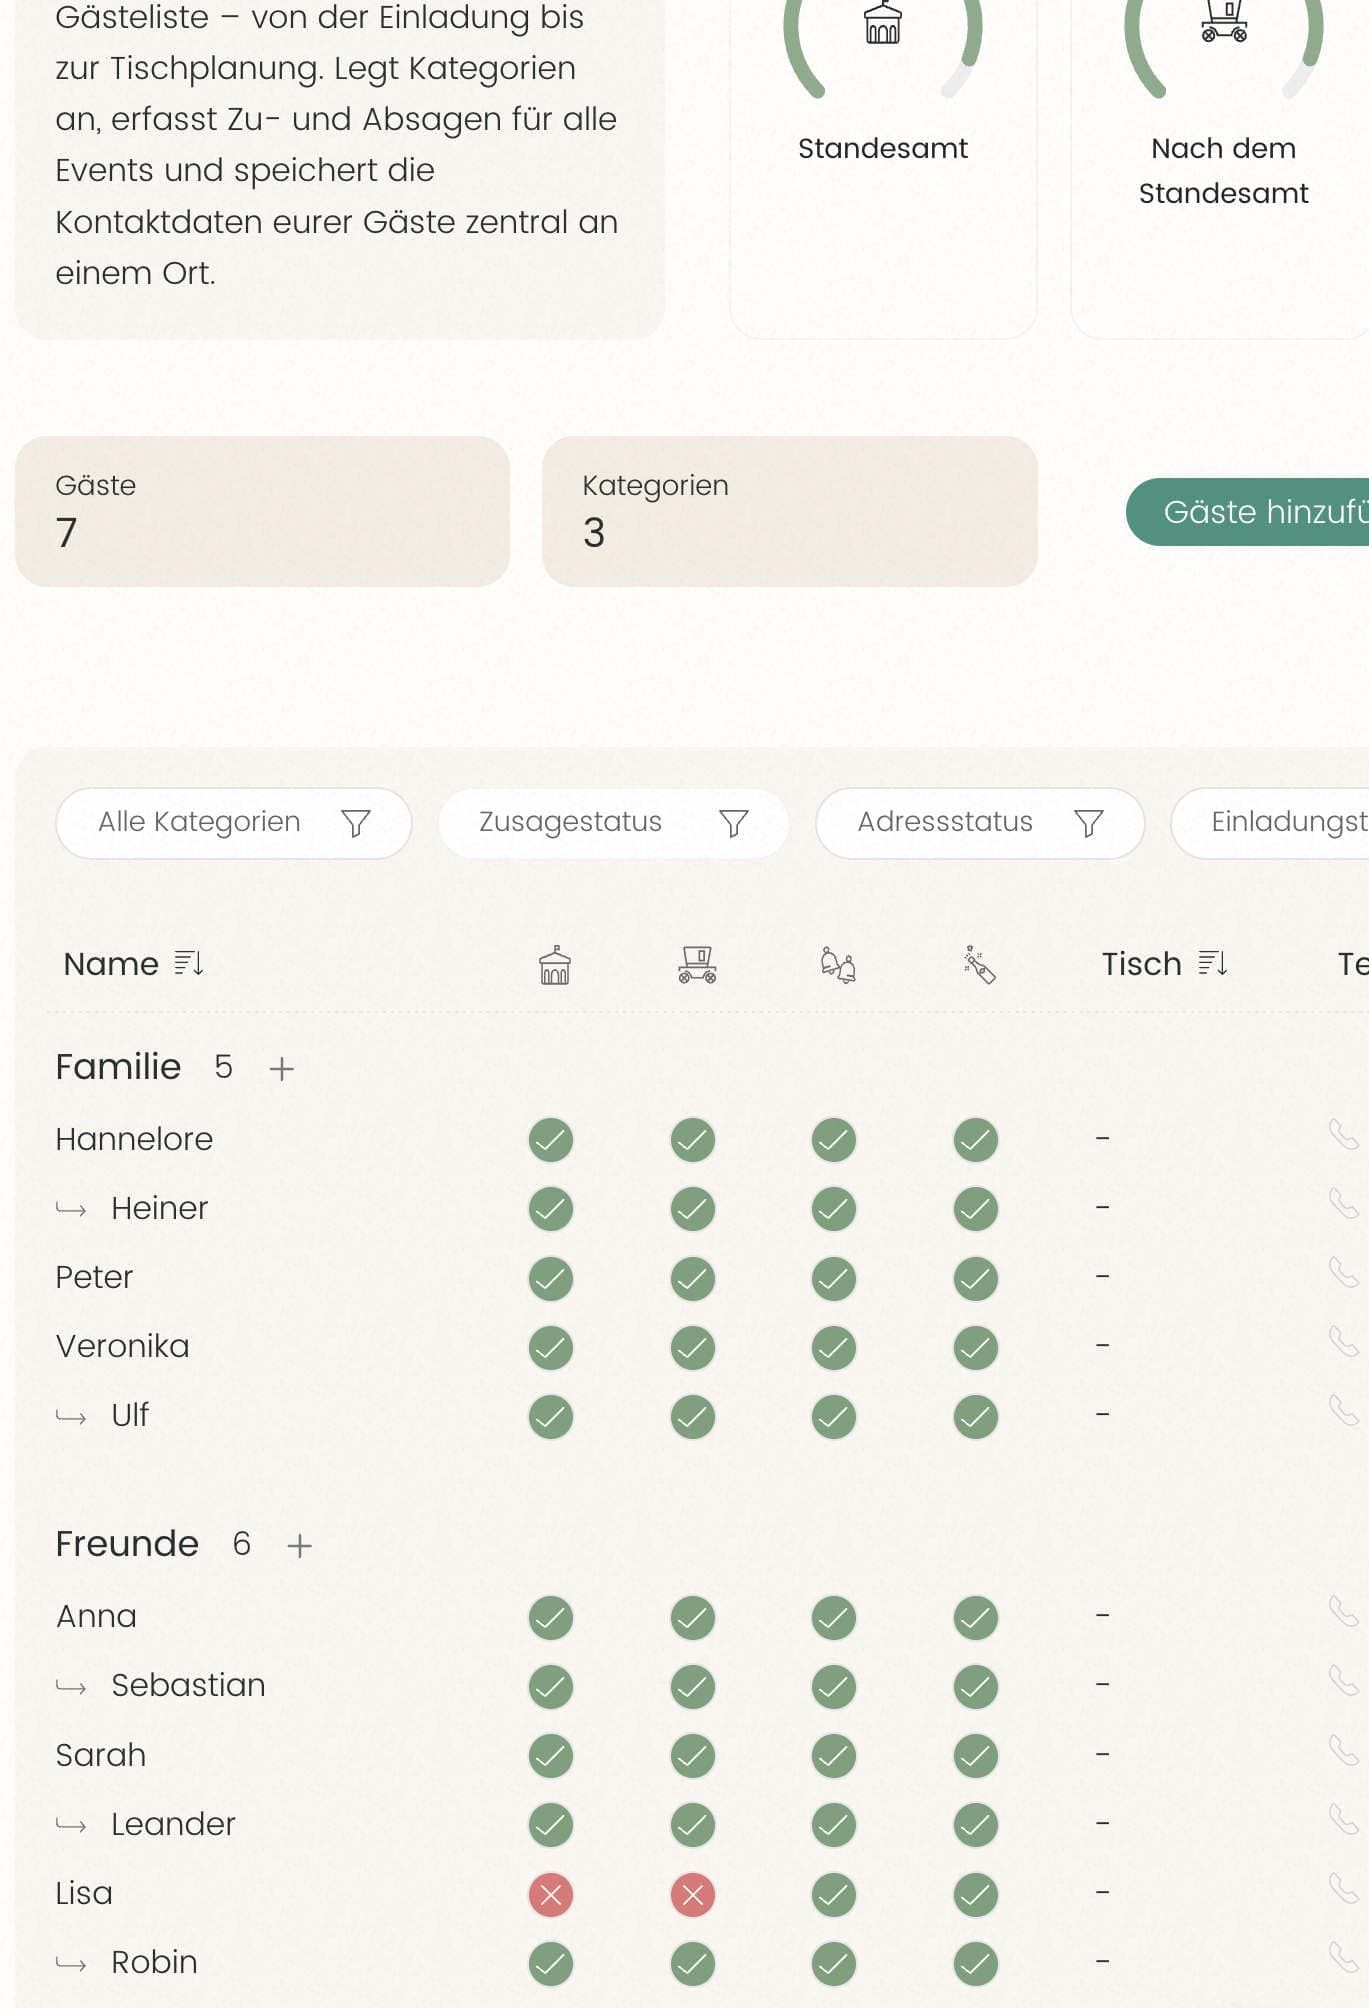The width and height of the screenshot is (1369, 2008).
Task: Open companion Ulf
Action: pyautogui.click(x=130, y=1415)
